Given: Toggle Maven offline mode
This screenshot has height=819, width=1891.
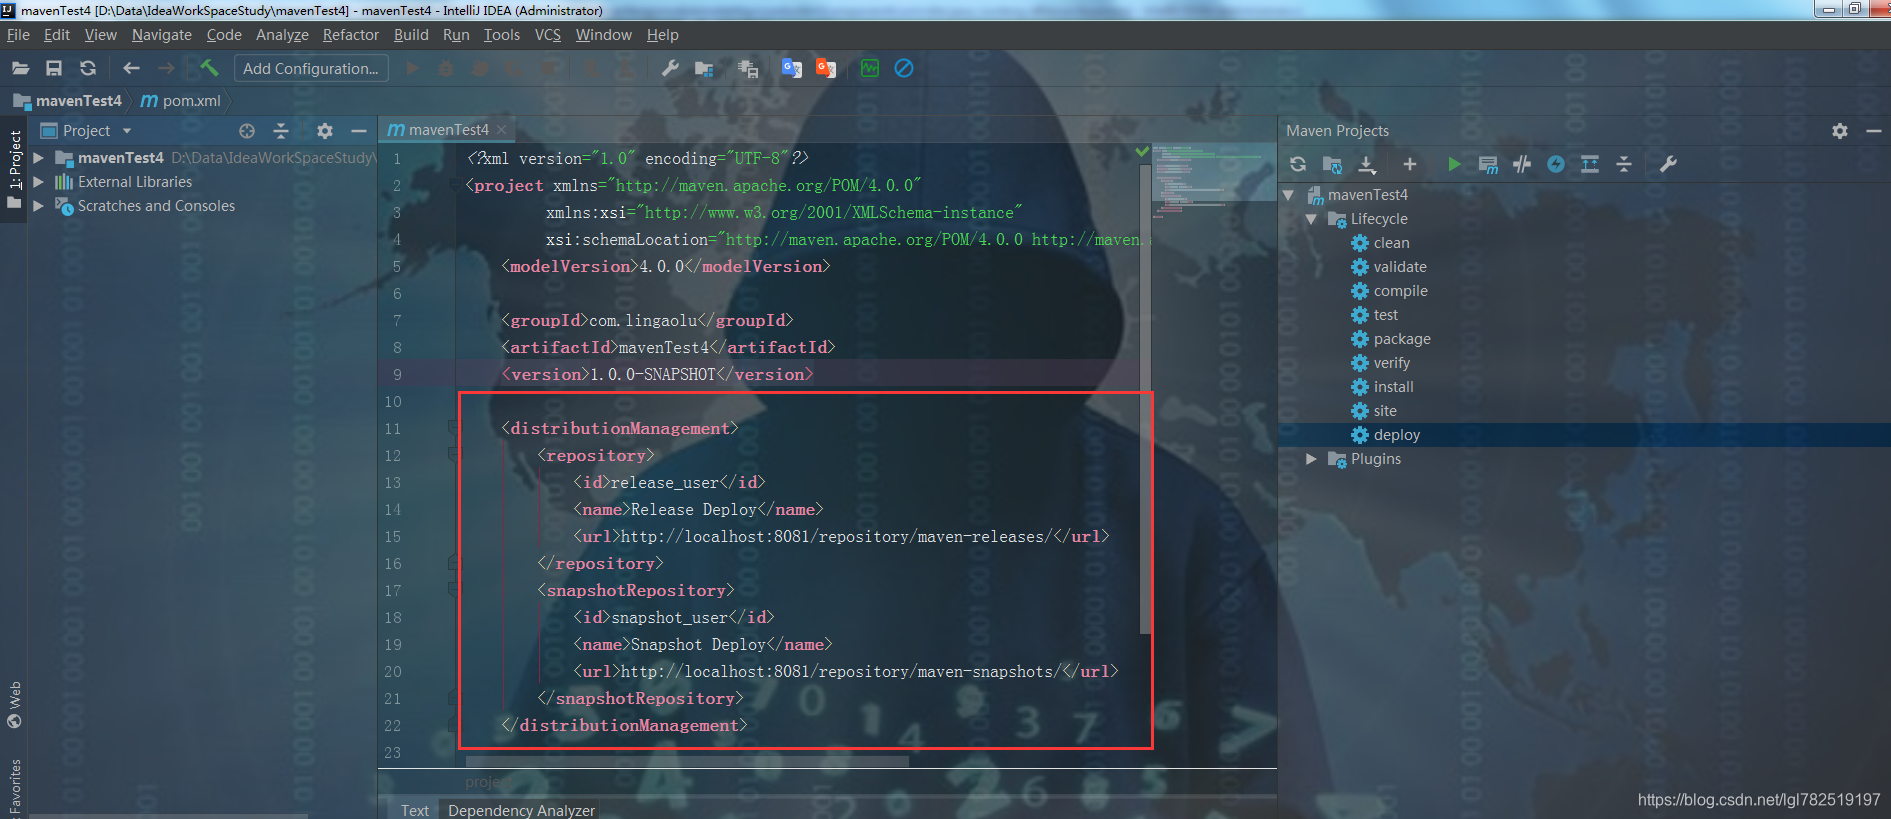Looking at the screenshot, I should 1522,164.
